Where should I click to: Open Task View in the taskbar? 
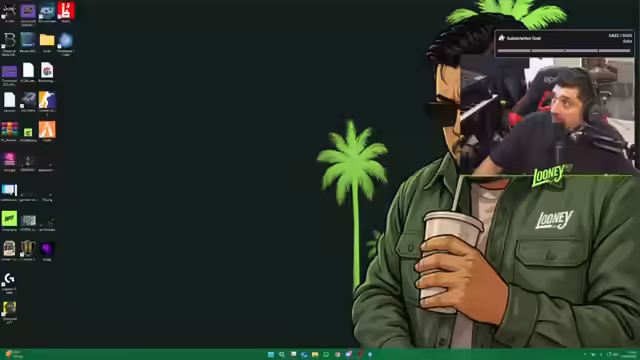[293, 354]
